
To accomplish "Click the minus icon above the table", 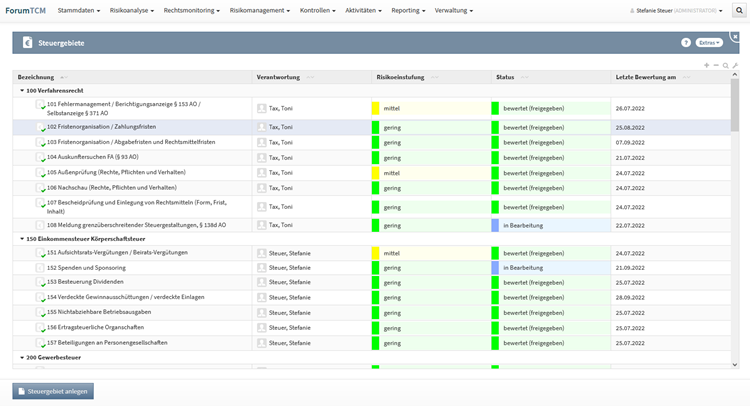I will point(716,65).
